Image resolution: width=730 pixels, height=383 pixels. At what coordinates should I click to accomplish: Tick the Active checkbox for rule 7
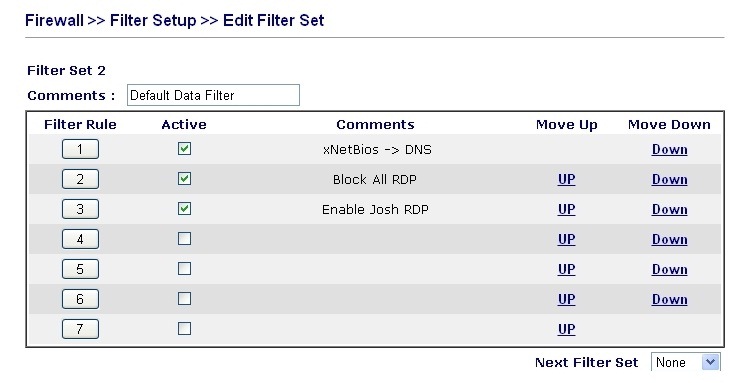[x=184, y=329]
